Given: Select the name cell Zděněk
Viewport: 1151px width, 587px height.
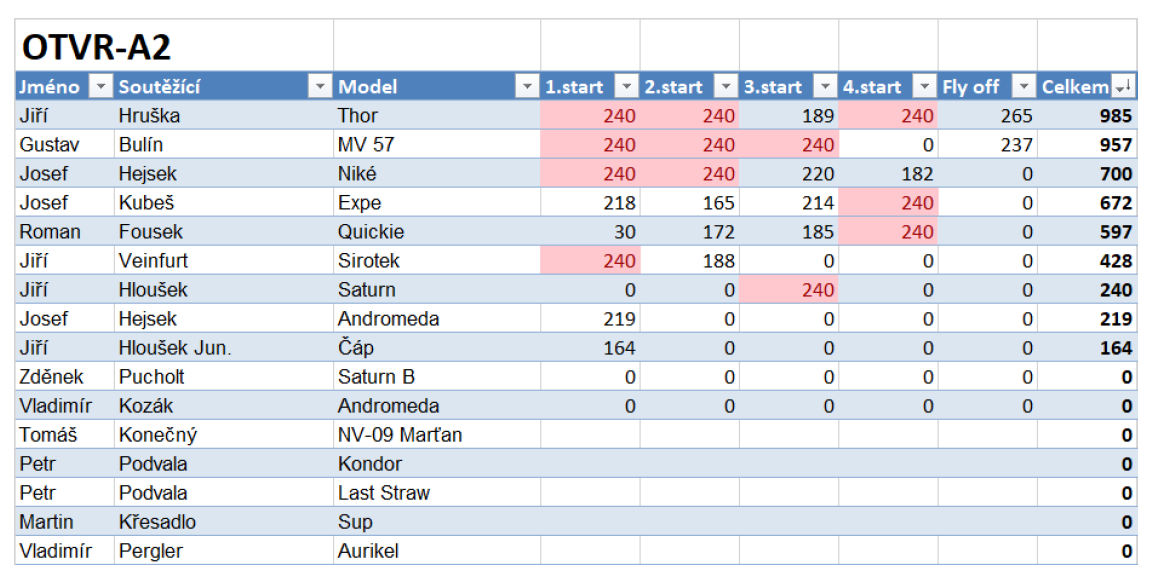Looking at the screenshot, I should click(x=65, y=376).
